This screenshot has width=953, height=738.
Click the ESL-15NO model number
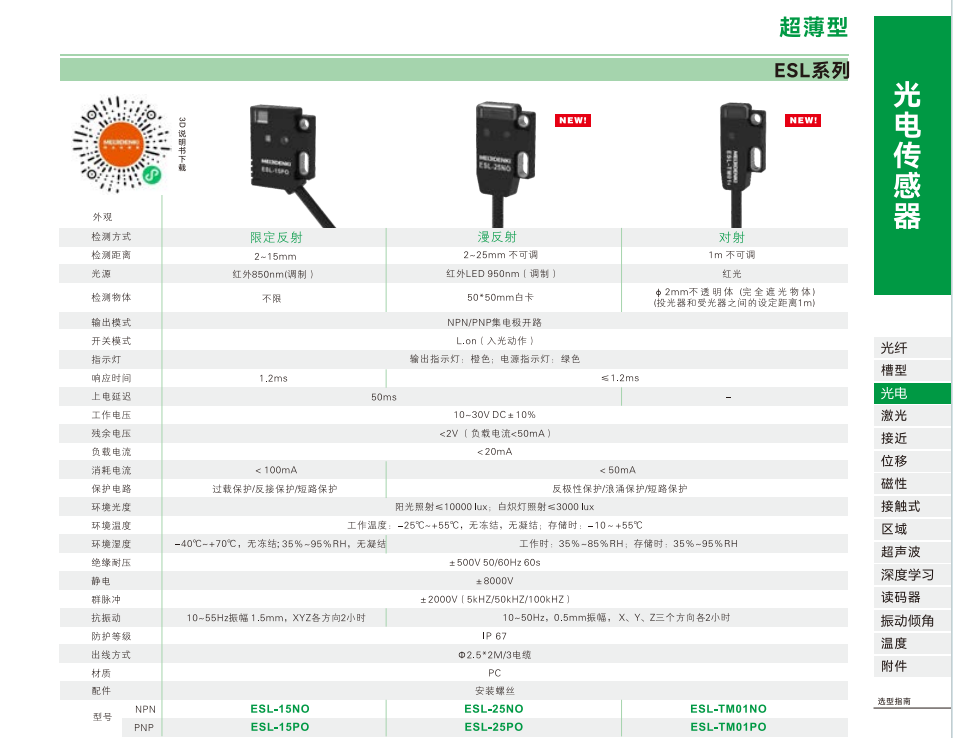click(x=280, y=709)
